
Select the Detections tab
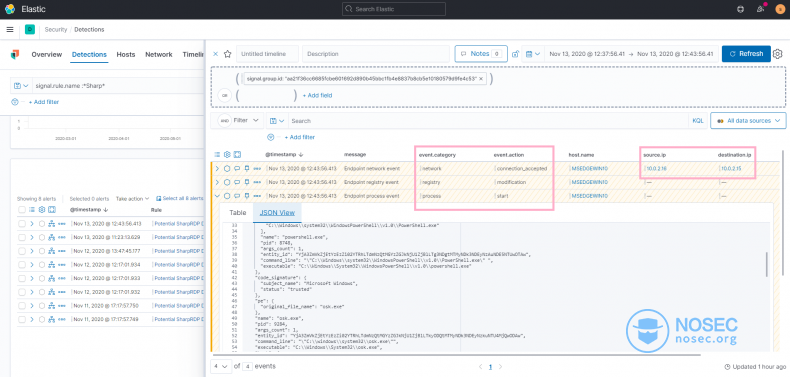pos(89,54)
